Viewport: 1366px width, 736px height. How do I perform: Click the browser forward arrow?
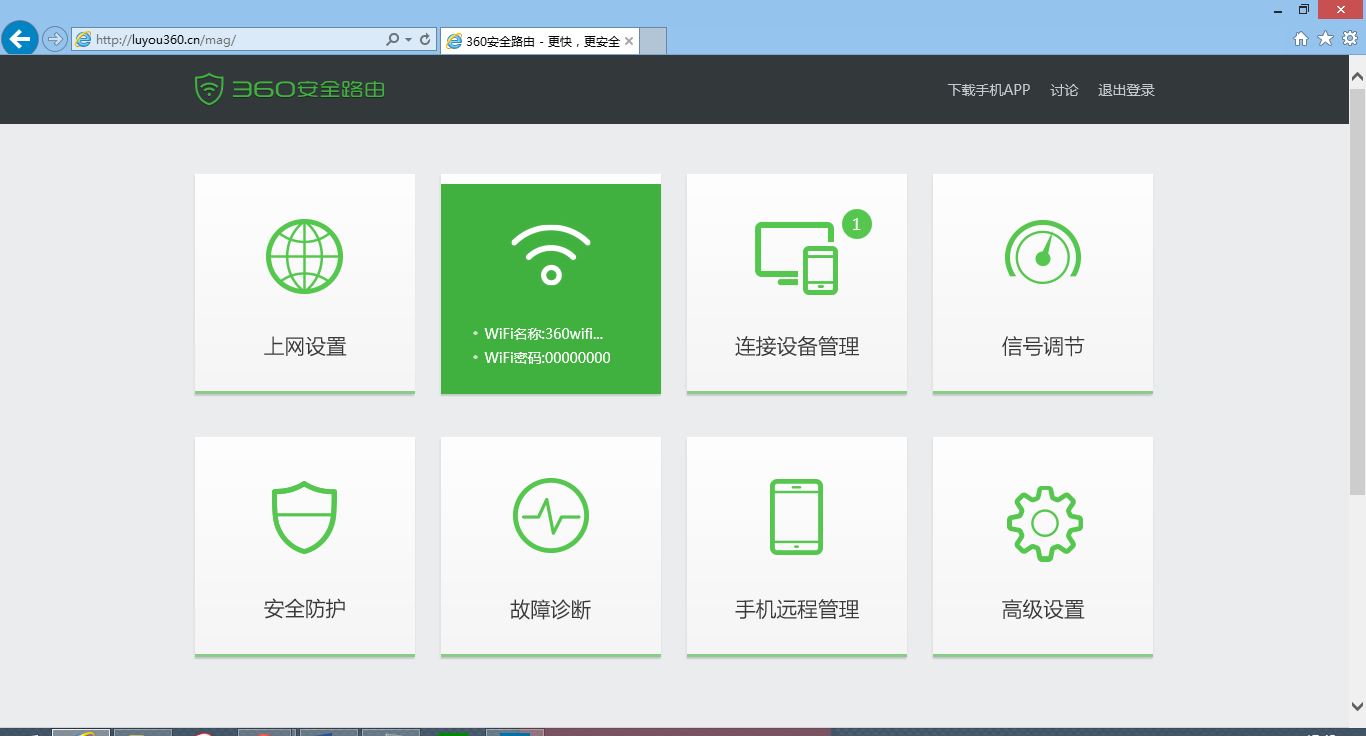[55, 40]
